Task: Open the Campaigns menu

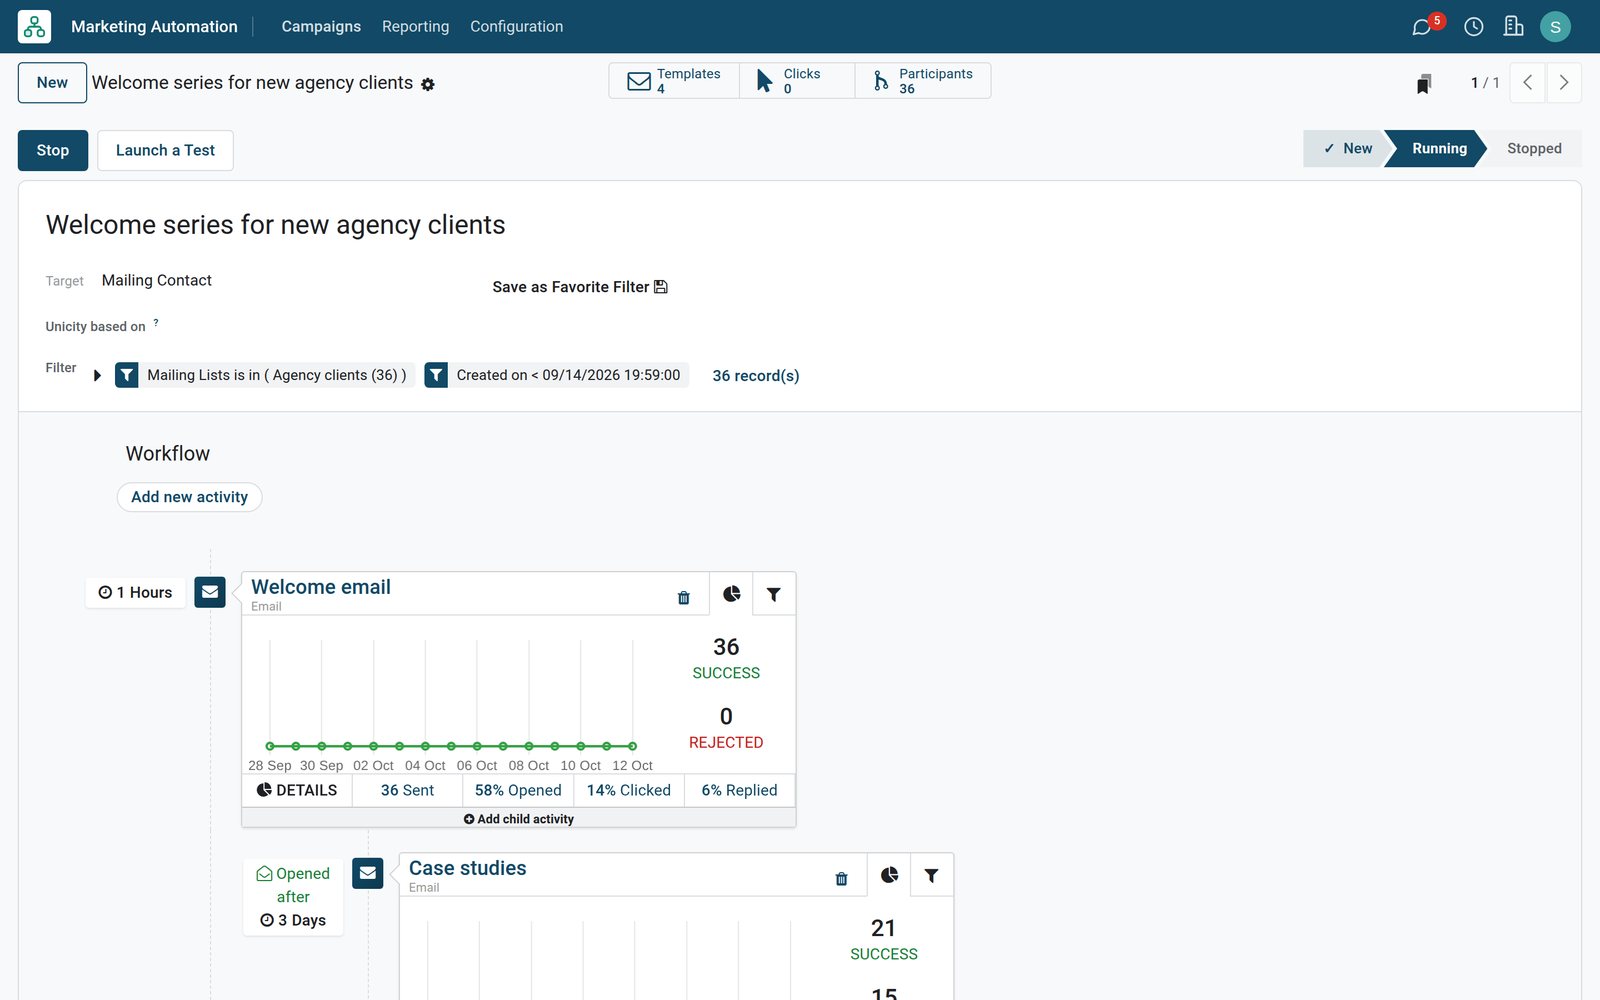Action: point(321,27)
